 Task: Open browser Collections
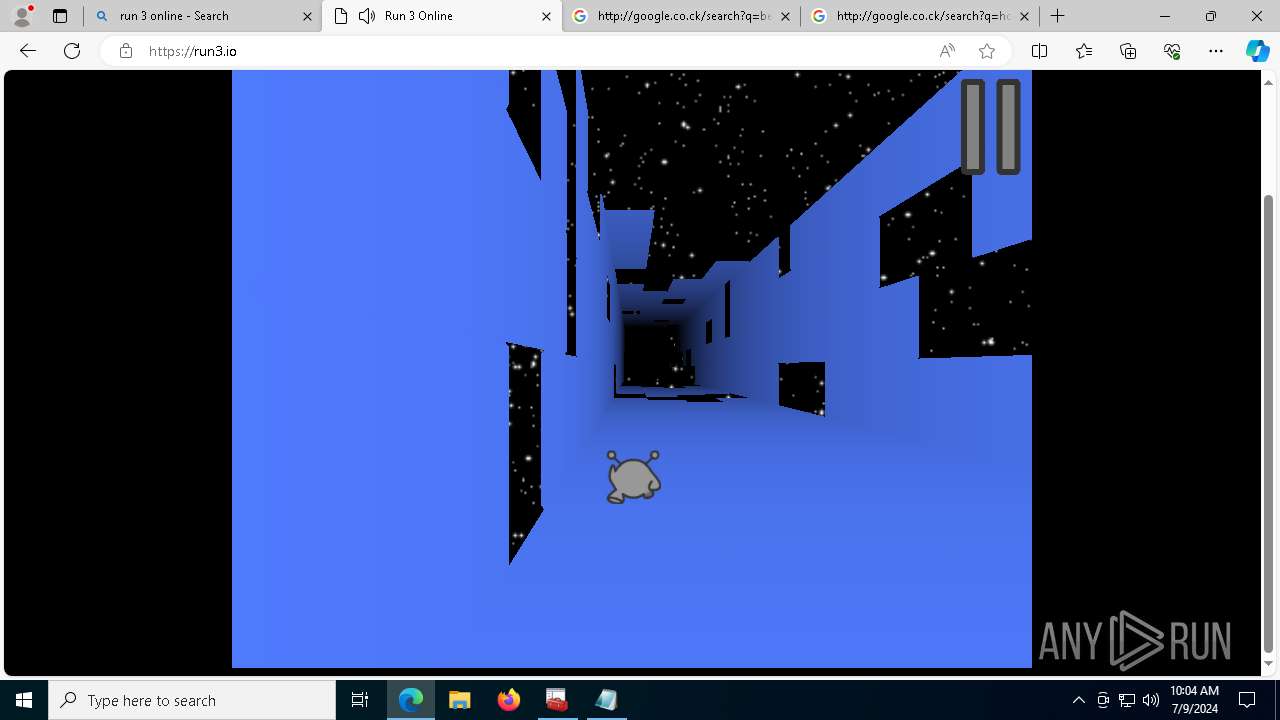(x=1128, y=51)
